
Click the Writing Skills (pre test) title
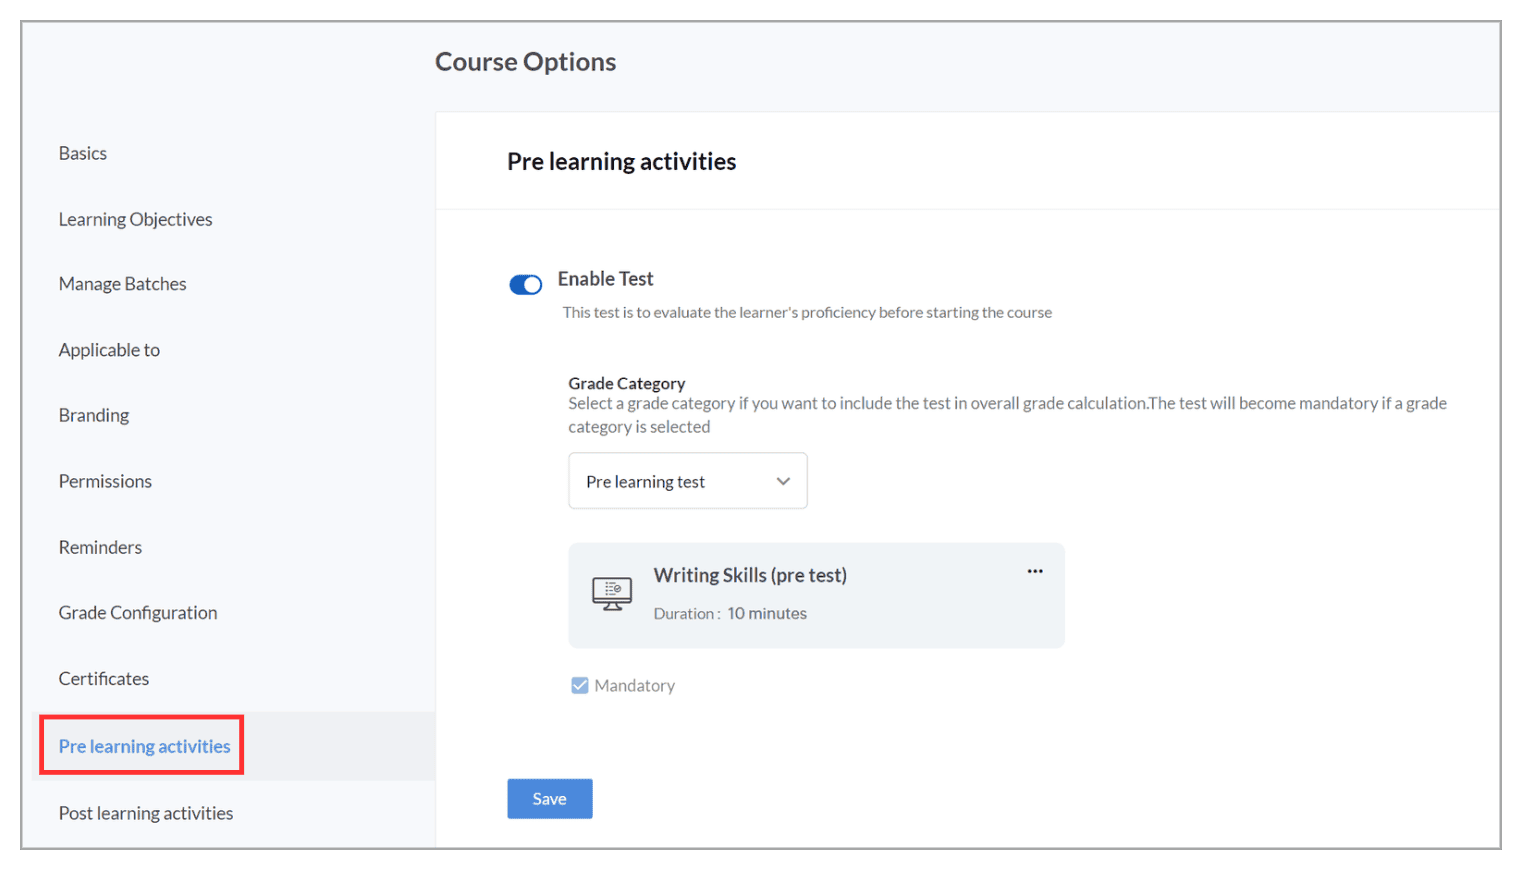750,576
